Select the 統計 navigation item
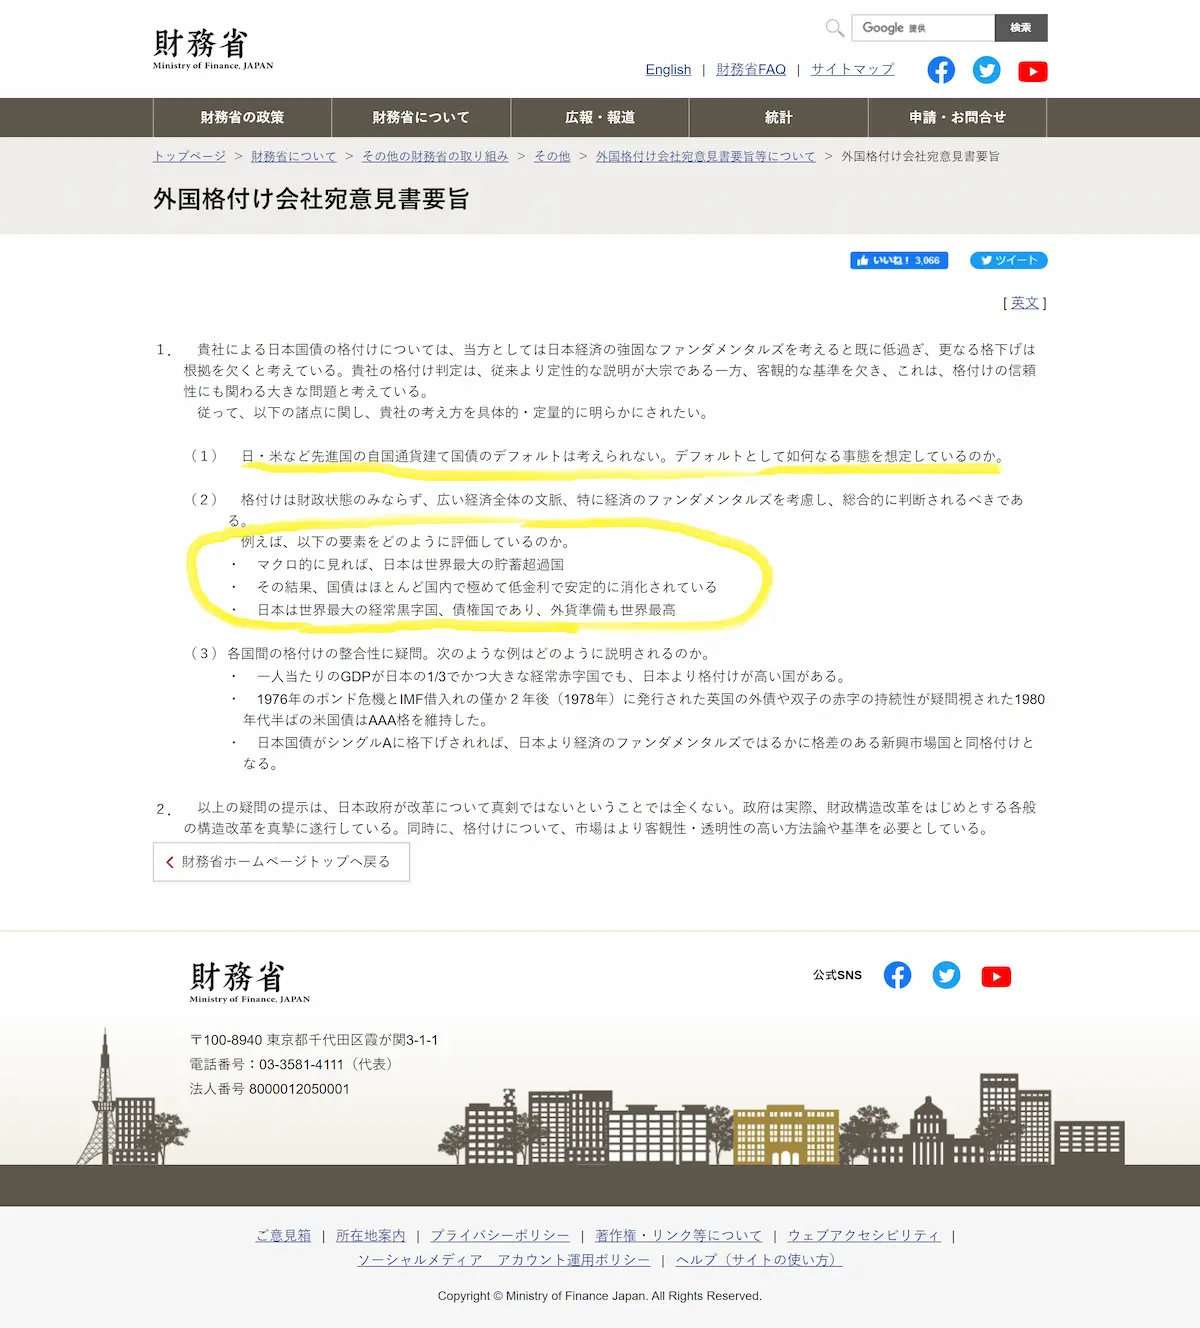The height and width of the screenshot is (1328, 1200). click(x=778, y=117)
